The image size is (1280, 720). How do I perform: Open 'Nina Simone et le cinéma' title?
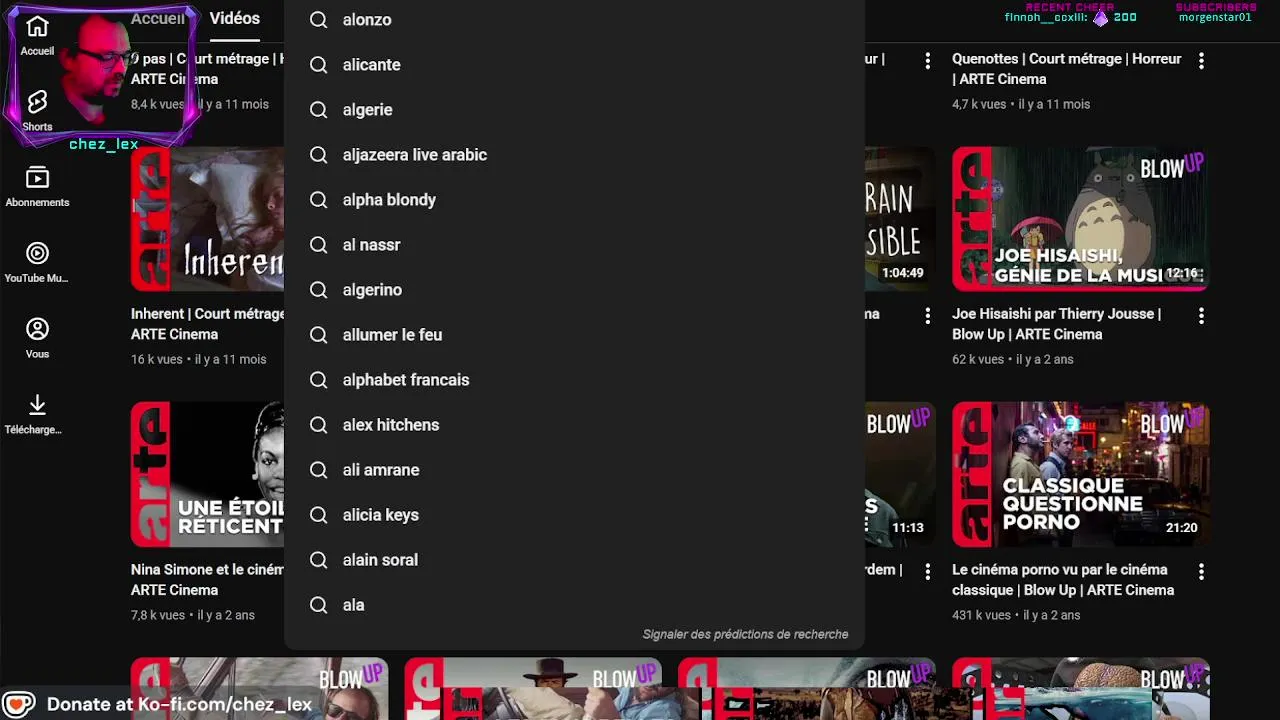(208, 580)
